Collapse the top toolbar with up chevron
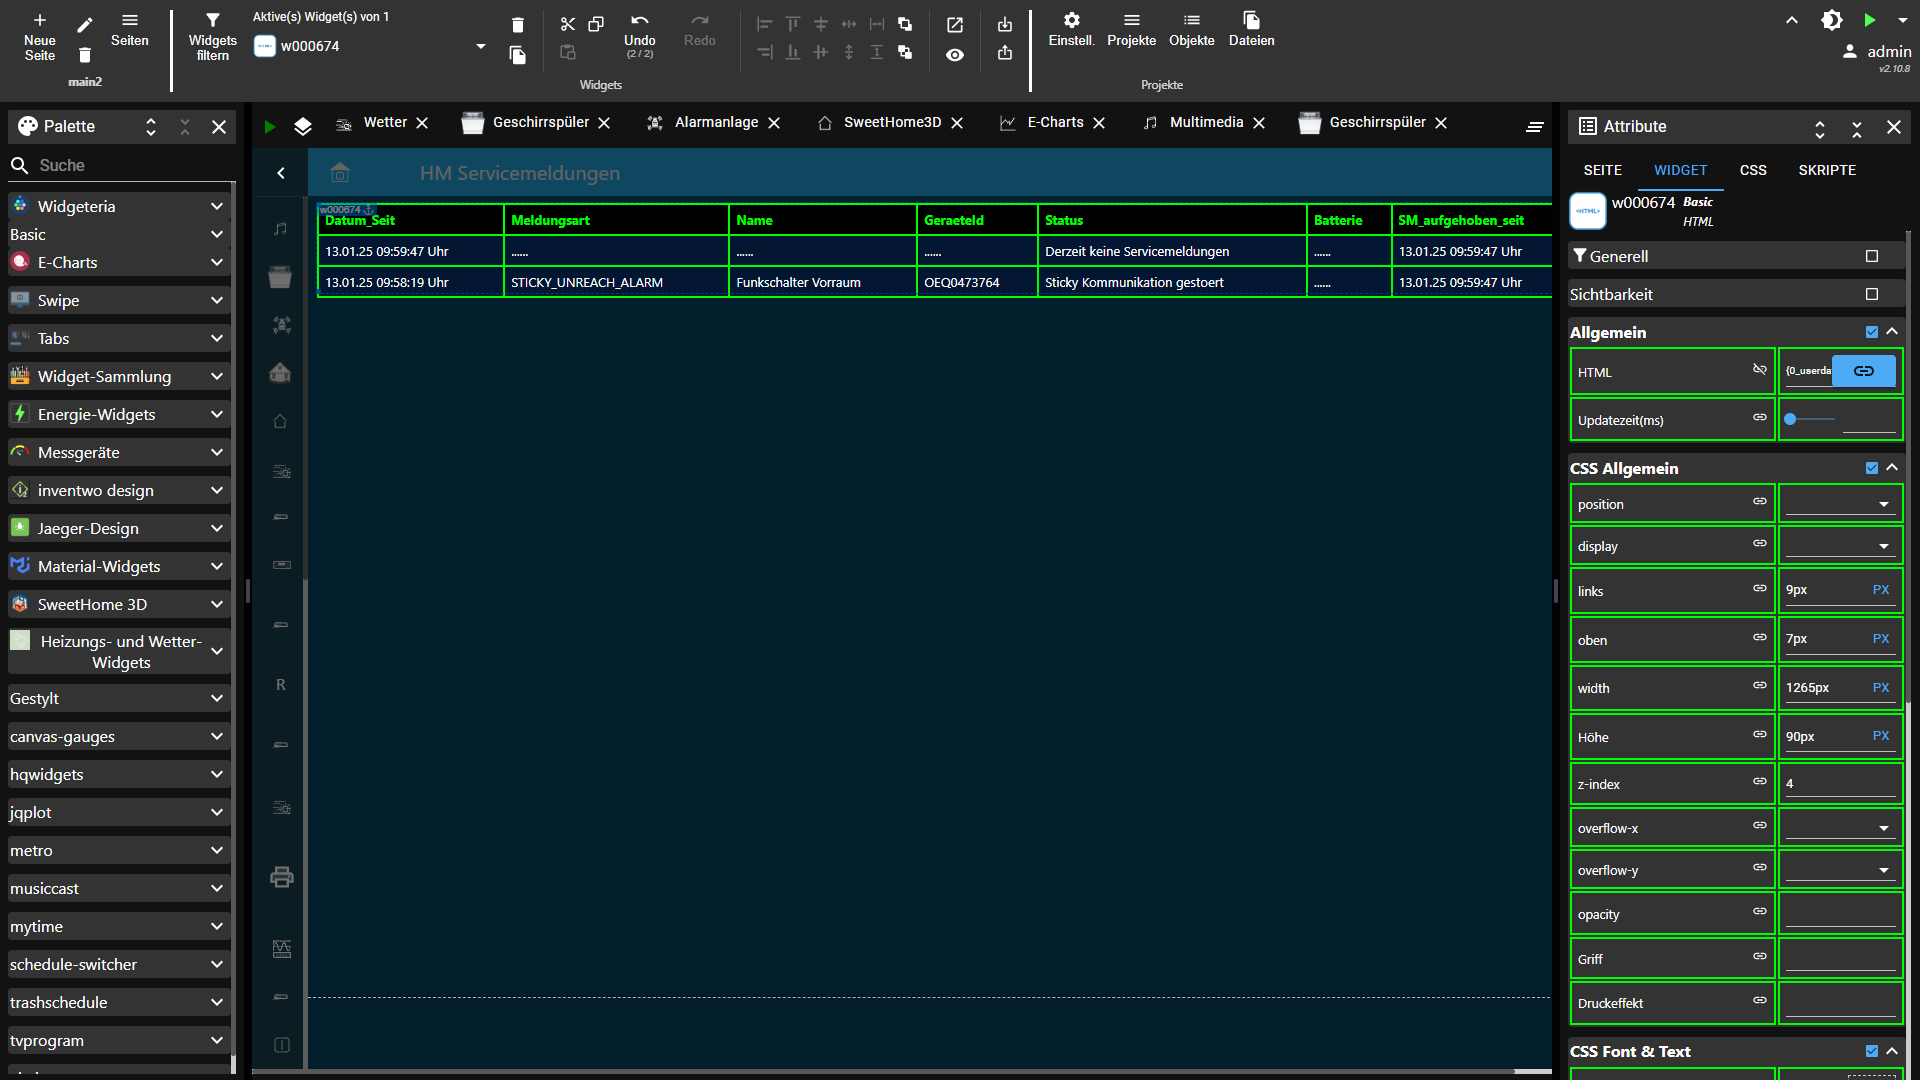 point(1792,20)
